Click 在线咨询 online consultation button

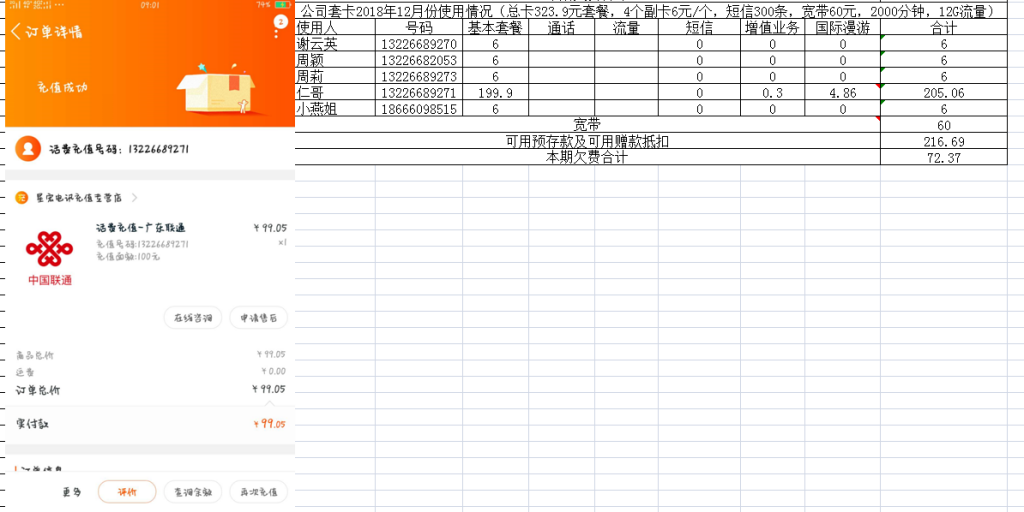coord(193,318)
